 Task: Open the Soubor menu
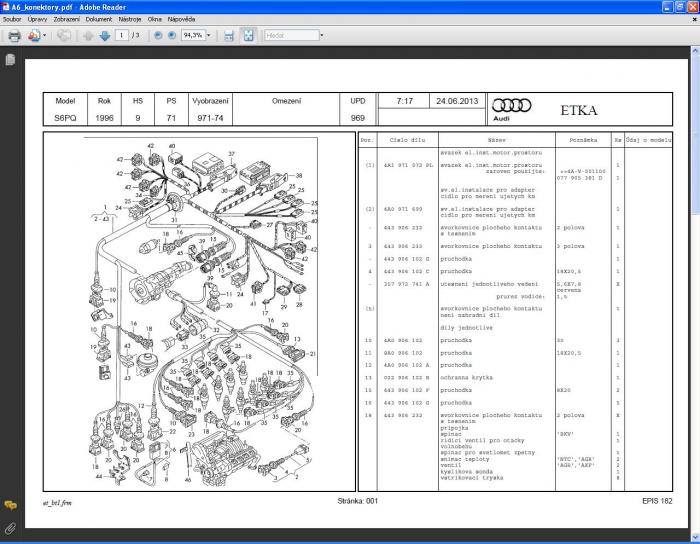pos(12,19)
